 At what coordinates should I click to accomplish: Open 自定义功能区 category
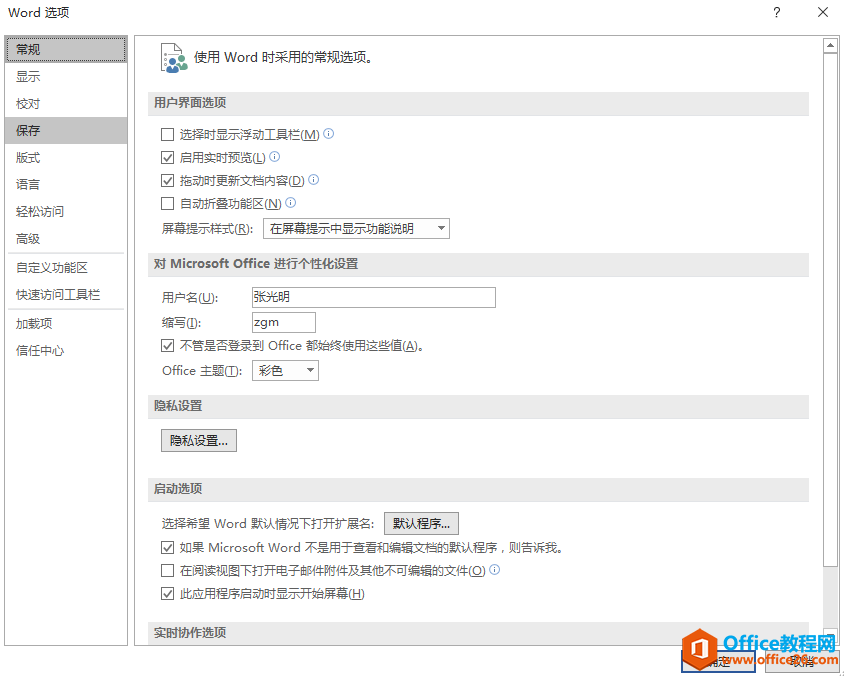pos(66,268)
